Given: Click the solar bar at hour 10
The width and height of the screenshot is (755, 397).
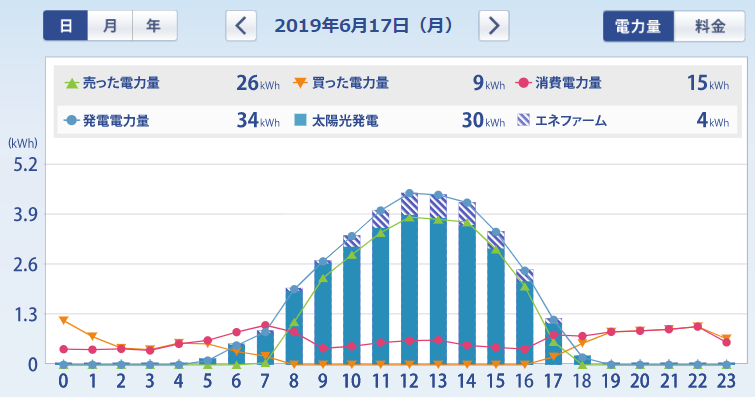Looking at the screenshot, I should (351, 306).
